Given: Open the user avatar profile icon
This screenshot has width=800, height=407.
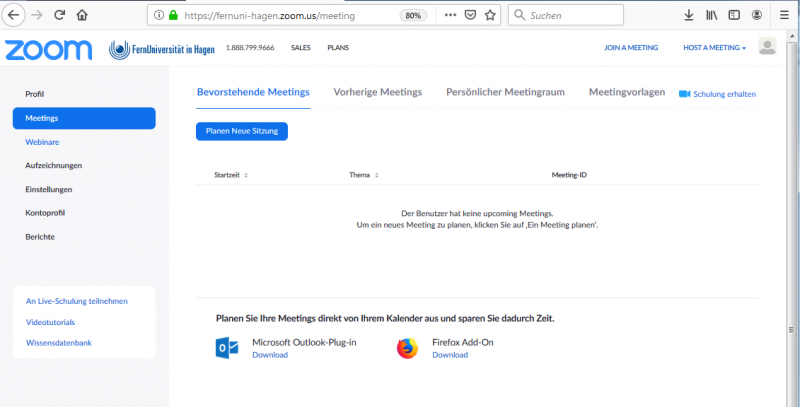Looking at the screenshot, I should (x=767, y=46).
